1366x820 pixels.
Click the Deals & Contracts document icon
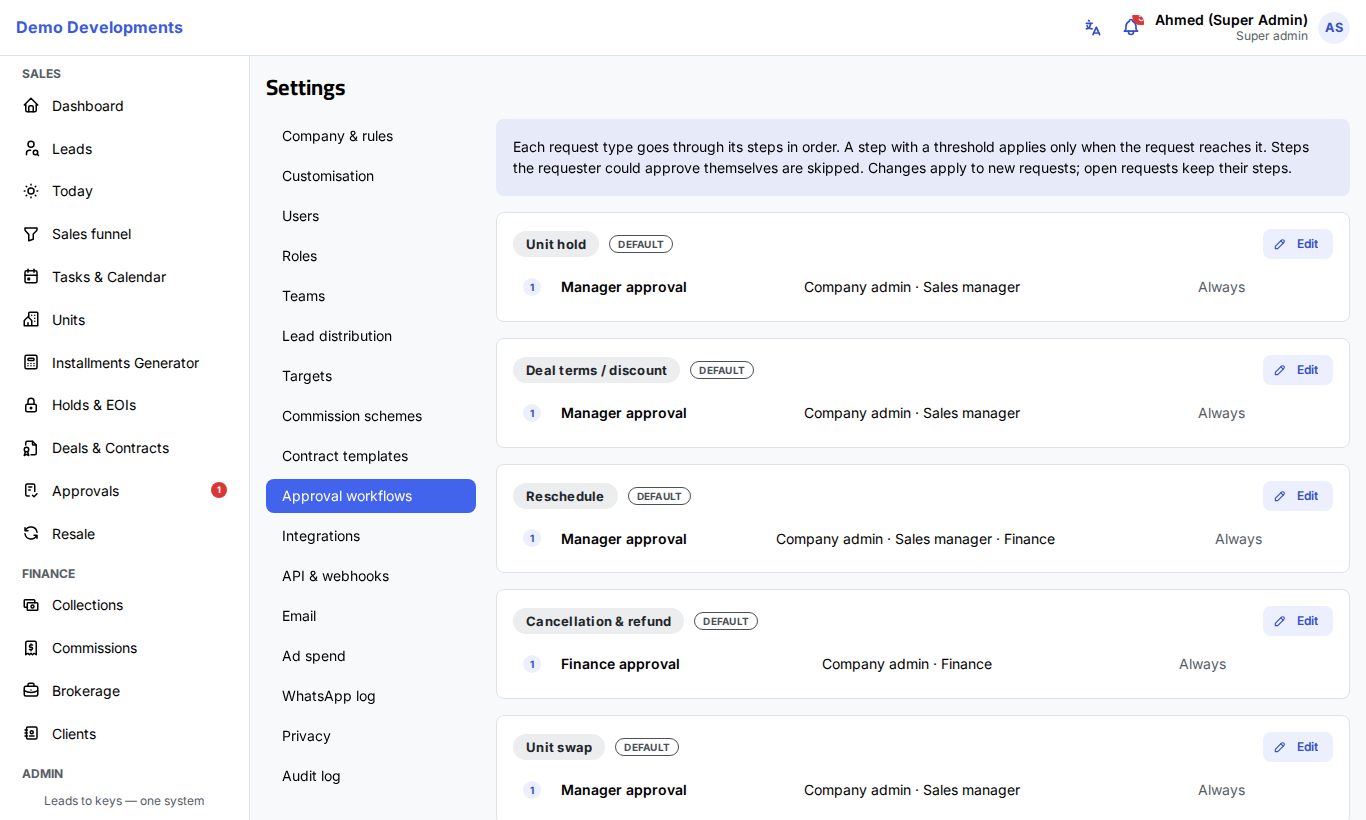coord(31,448)
